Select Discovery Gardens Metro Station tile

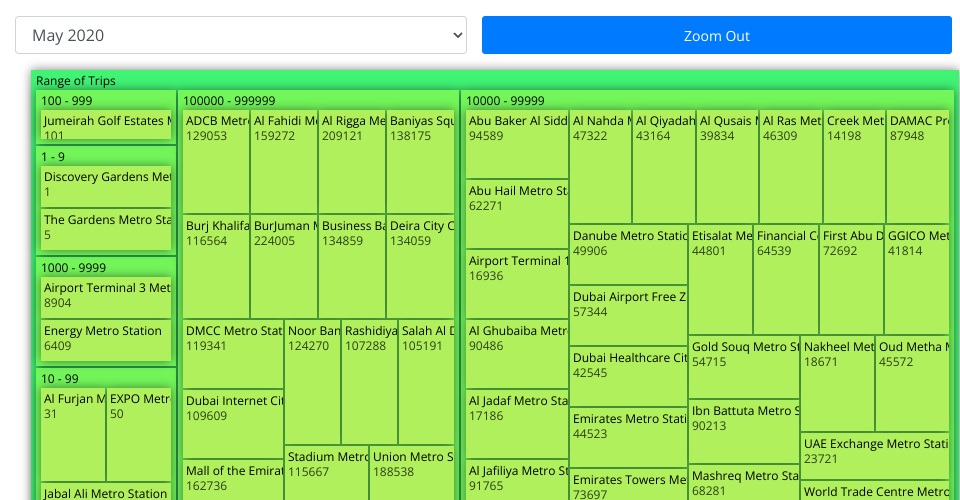(x=106, y=186)
